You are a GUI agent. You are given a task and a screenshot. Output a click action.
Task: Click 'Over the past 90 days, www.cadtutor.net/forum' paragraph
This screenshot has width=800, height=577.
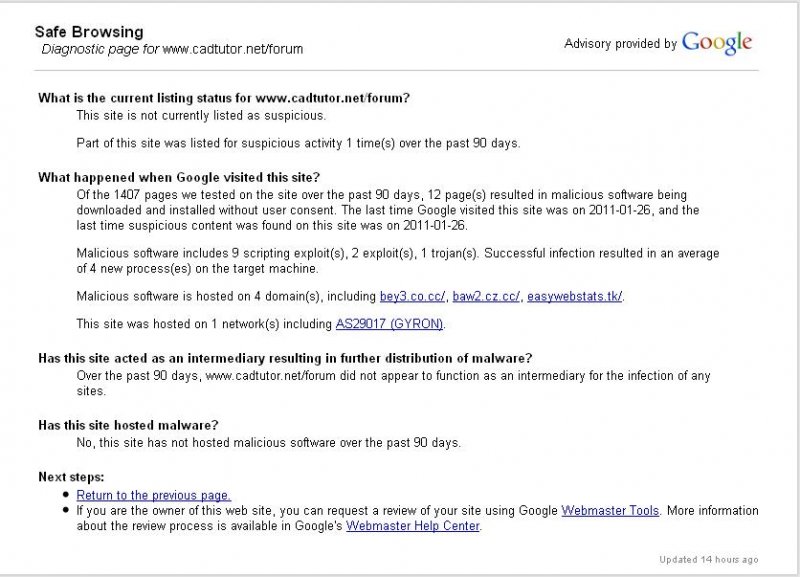(393, 383)
